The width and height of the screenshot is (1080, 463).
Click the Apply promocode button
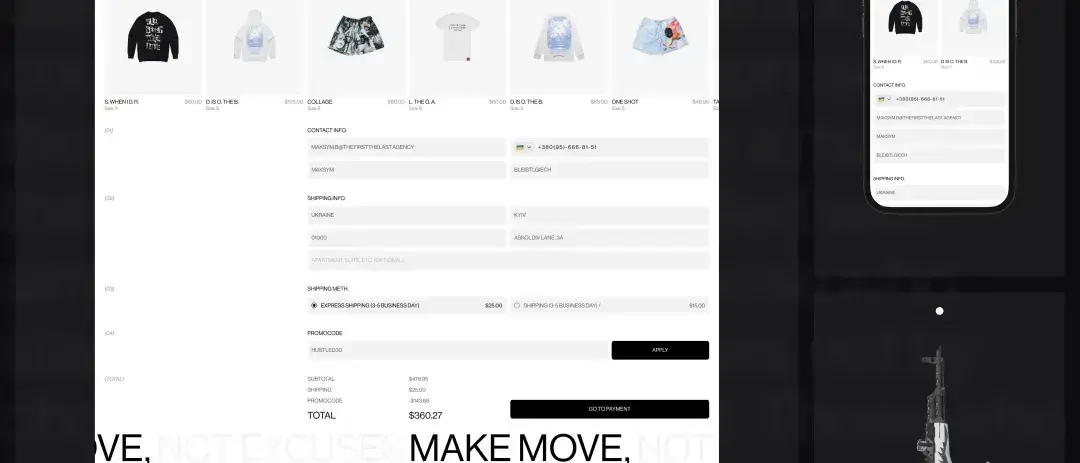point(660,350)
